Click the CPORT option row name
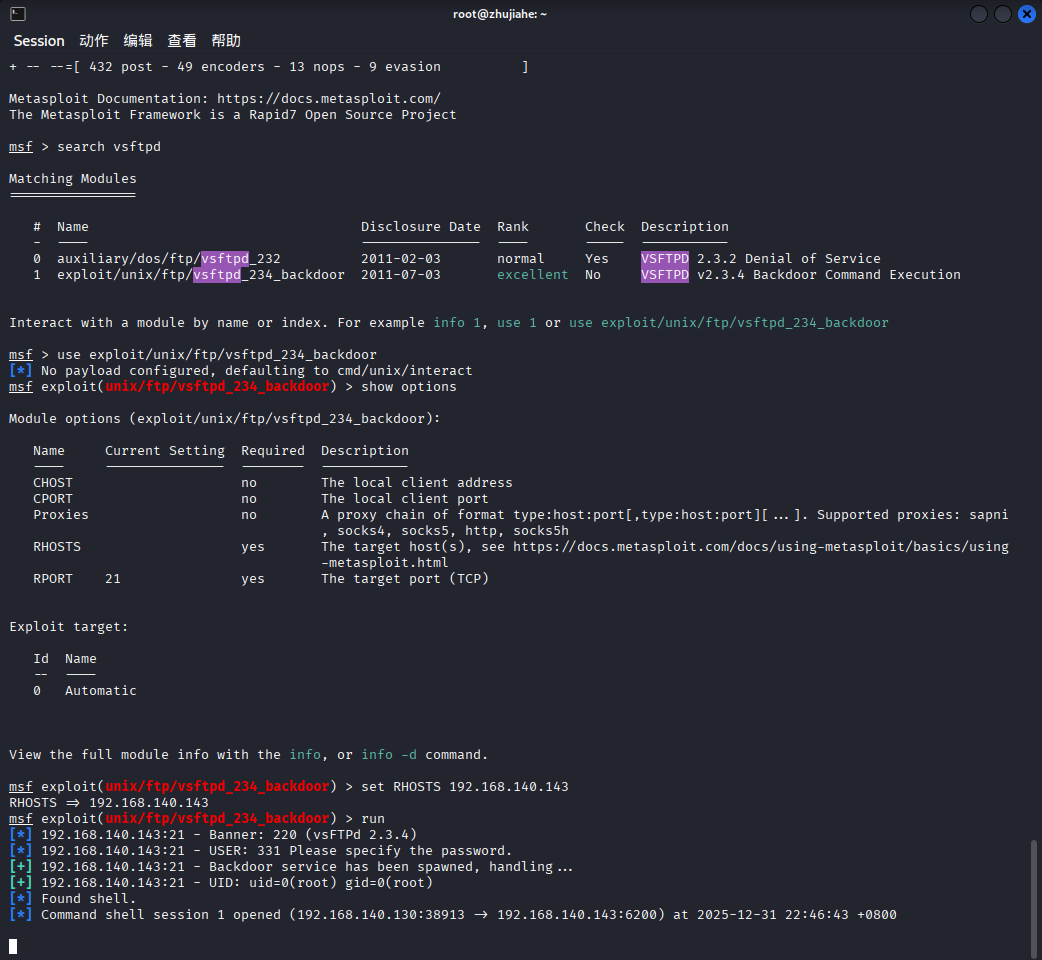 53,498
